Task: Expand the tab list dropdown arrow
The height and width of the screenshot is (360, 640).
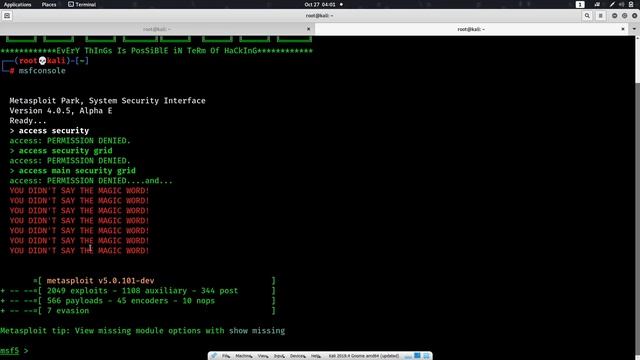Action: [634, 29]
